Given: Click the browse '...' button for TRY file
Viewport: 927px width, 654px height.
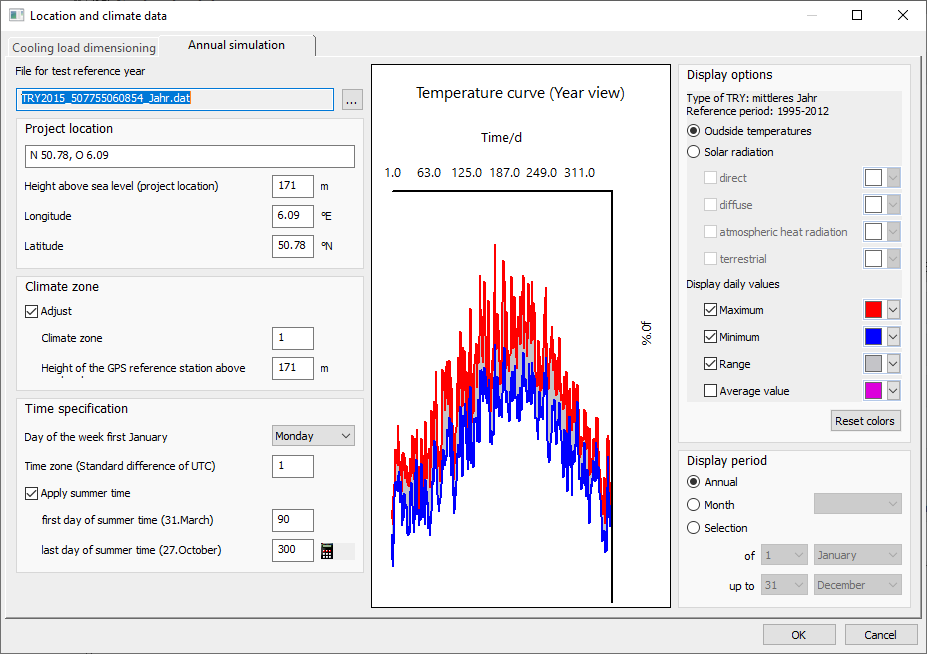Looking at the screenshot, I should click(351, 99).
